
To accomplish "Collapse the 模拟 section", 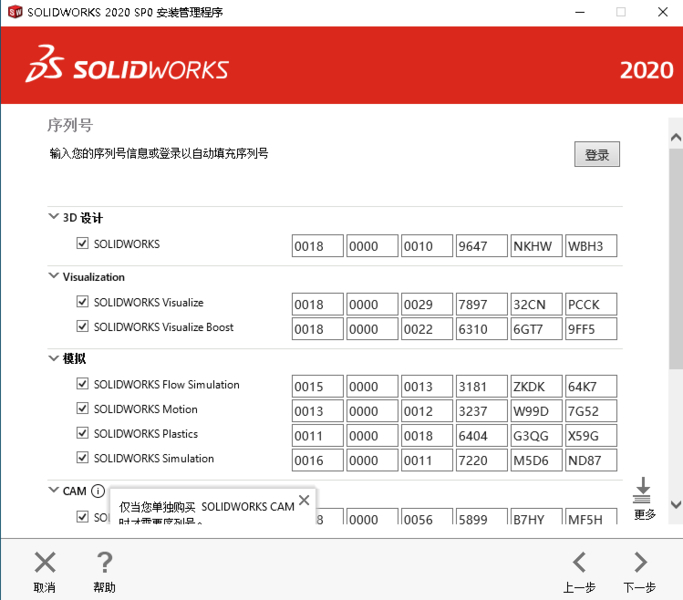I will [54, 358].
